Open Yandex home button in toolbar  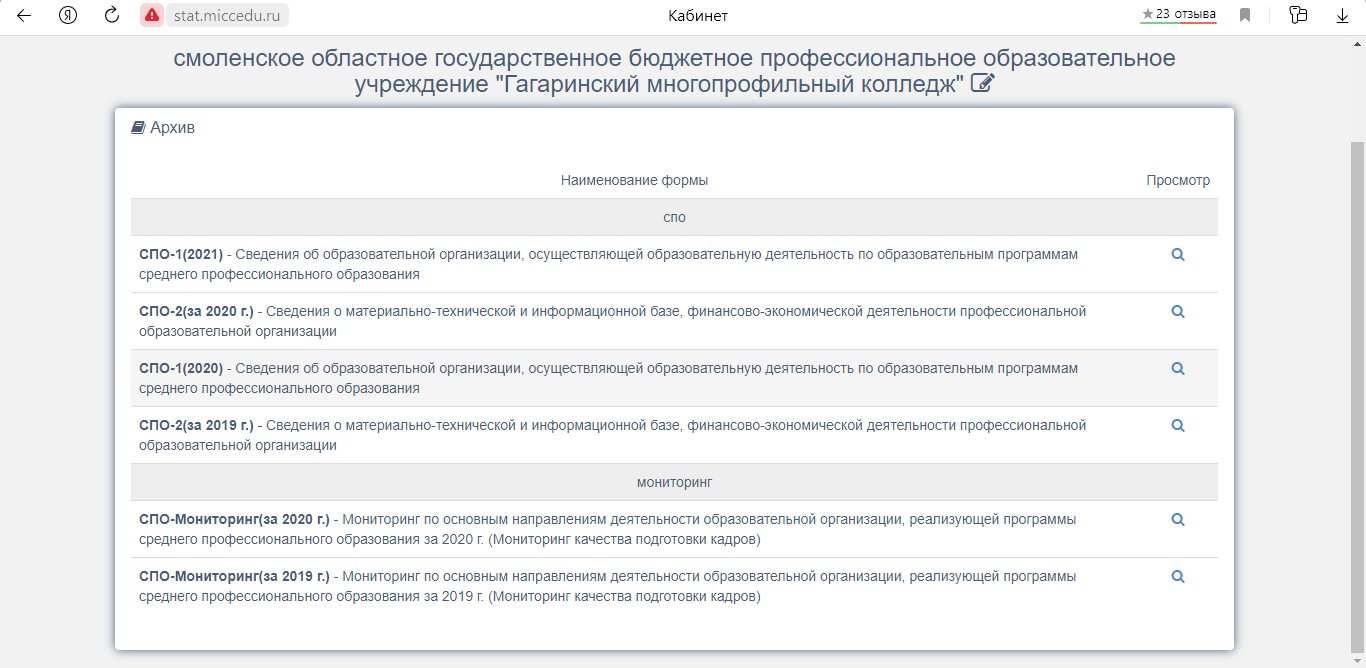click(x=68, y=15)
